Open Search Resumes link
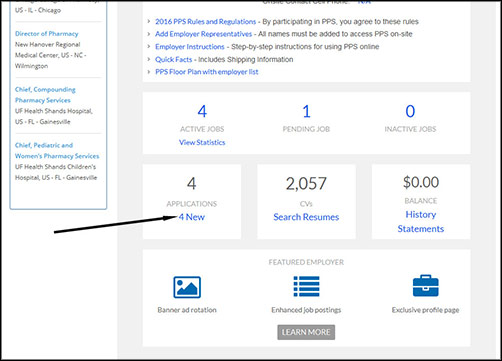The height and width of the screenshot is (361, 502). click(x=306, y=217)
